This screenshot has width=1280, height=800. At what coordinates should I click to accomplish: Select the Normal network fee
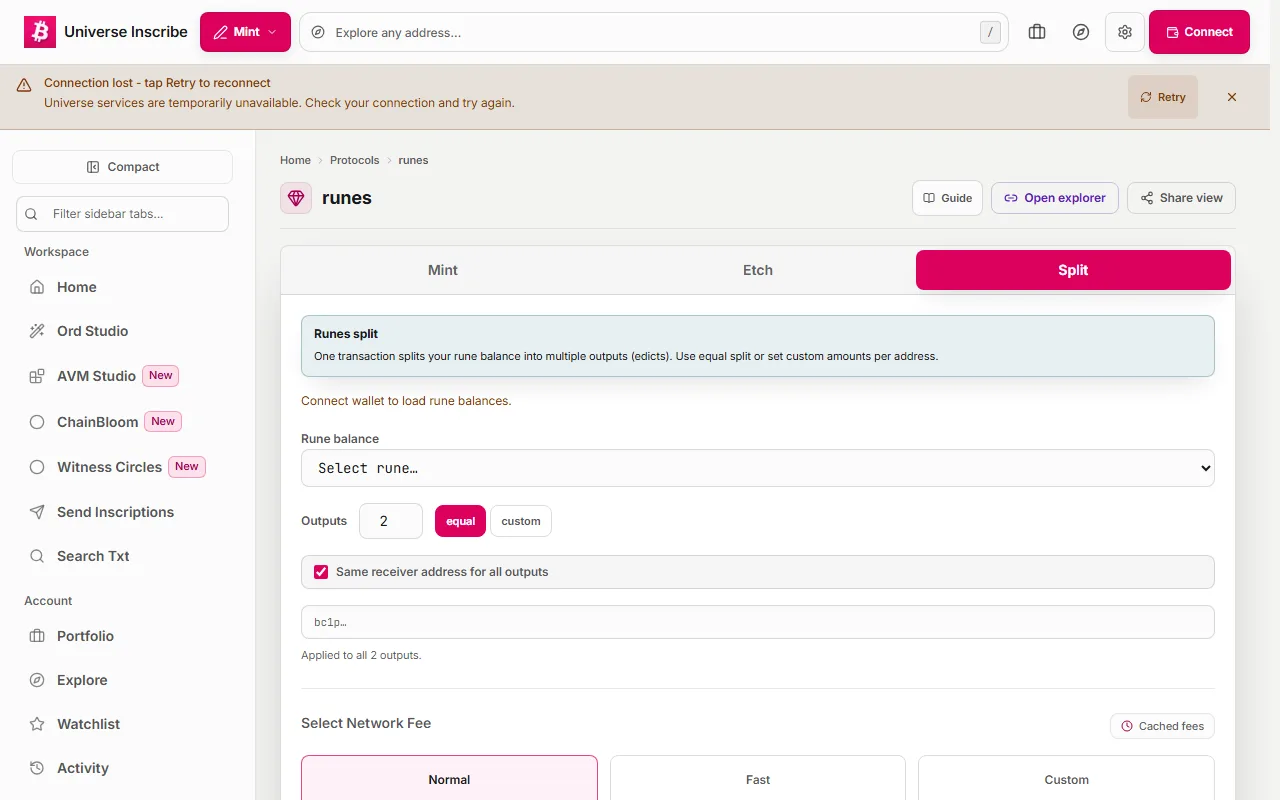pyautogui.click(x=449, y=779)
